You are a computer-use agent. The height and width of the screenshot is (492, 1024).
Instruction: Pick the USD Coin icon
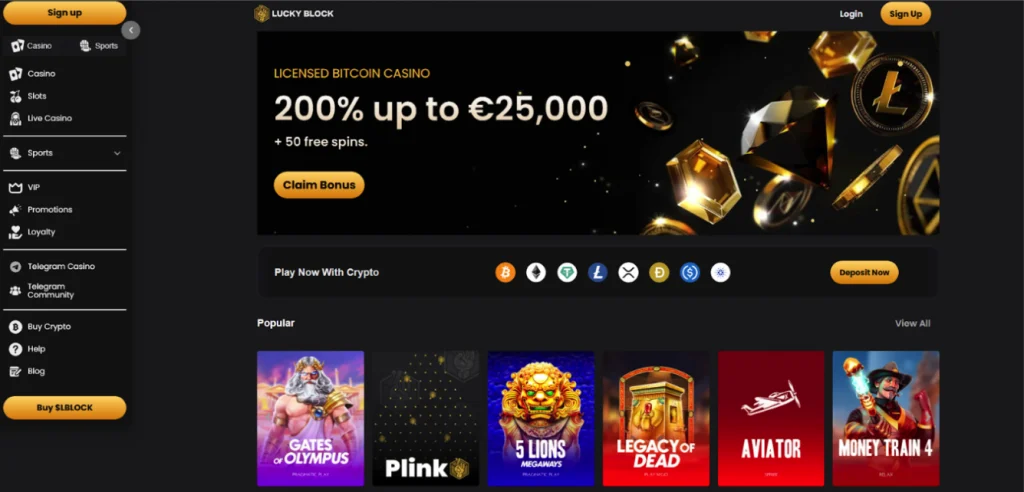690,272
